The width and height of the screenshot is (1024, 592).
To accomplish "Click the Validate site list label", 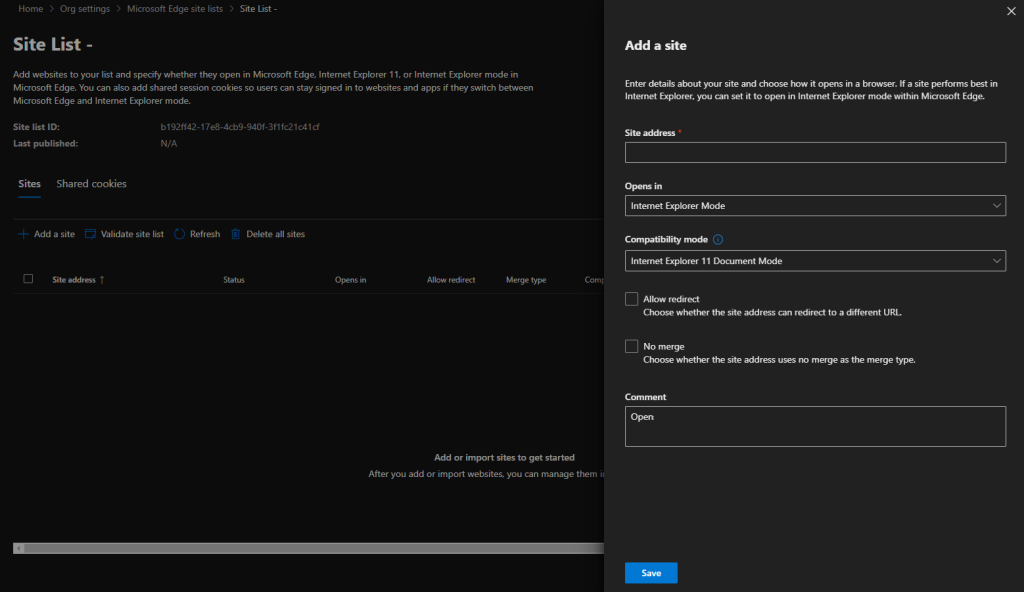I will click(x=132, y=234).
